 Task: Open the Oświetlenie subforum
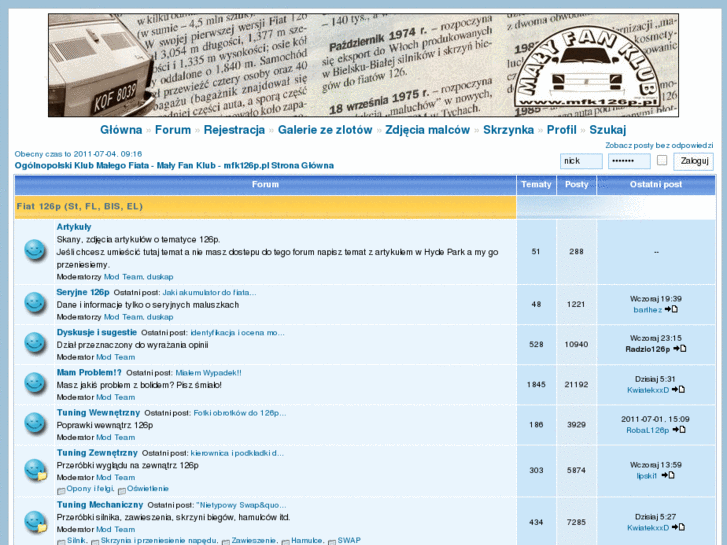click(148, 488)
